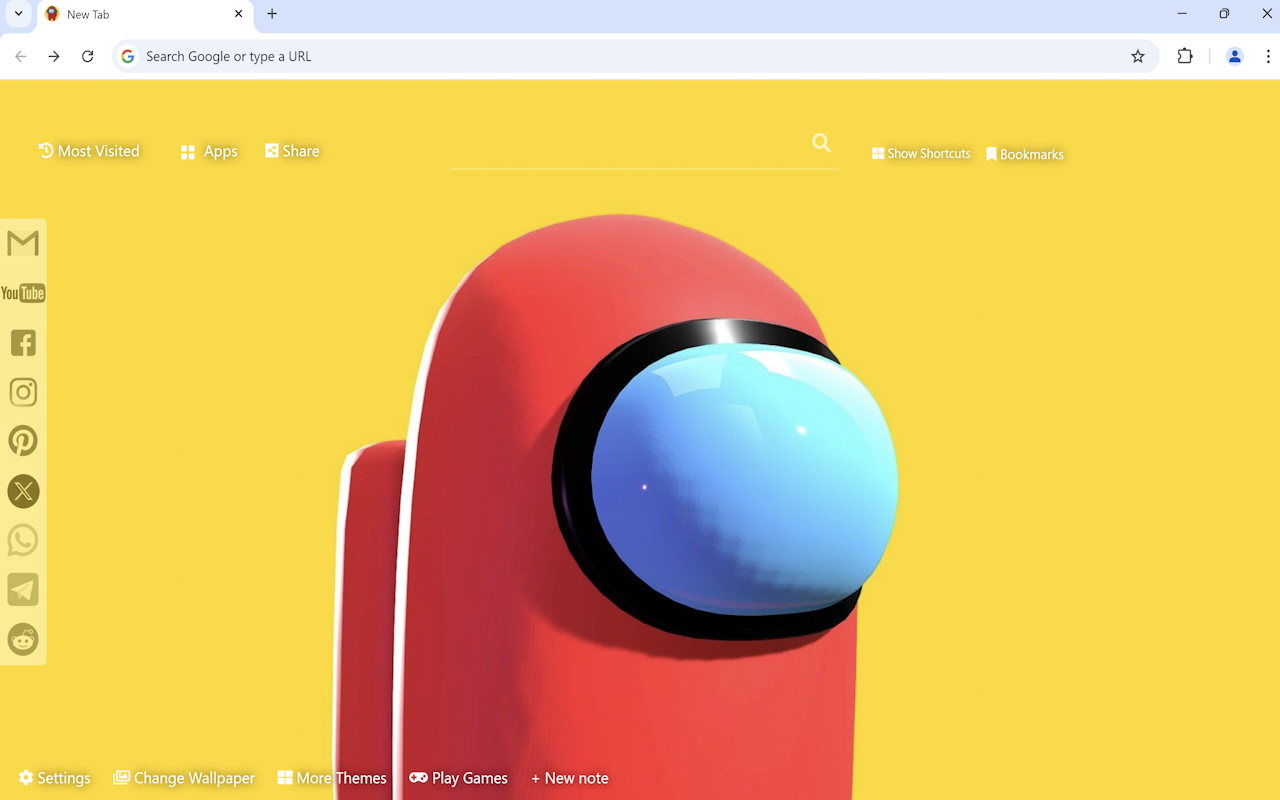Open the YouTube sidebar shortcut
Image resolution: width=1280 pixels, height=800 pixels.
click(x=23, y=293)
